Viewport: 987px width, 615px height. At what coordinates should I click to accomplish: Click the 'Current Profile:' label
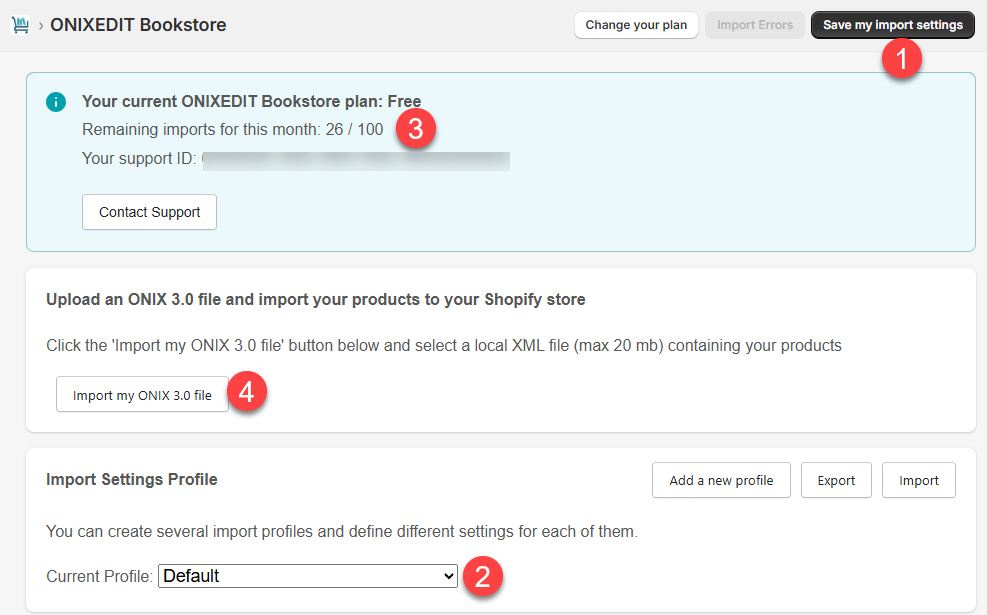click(99, 577)
